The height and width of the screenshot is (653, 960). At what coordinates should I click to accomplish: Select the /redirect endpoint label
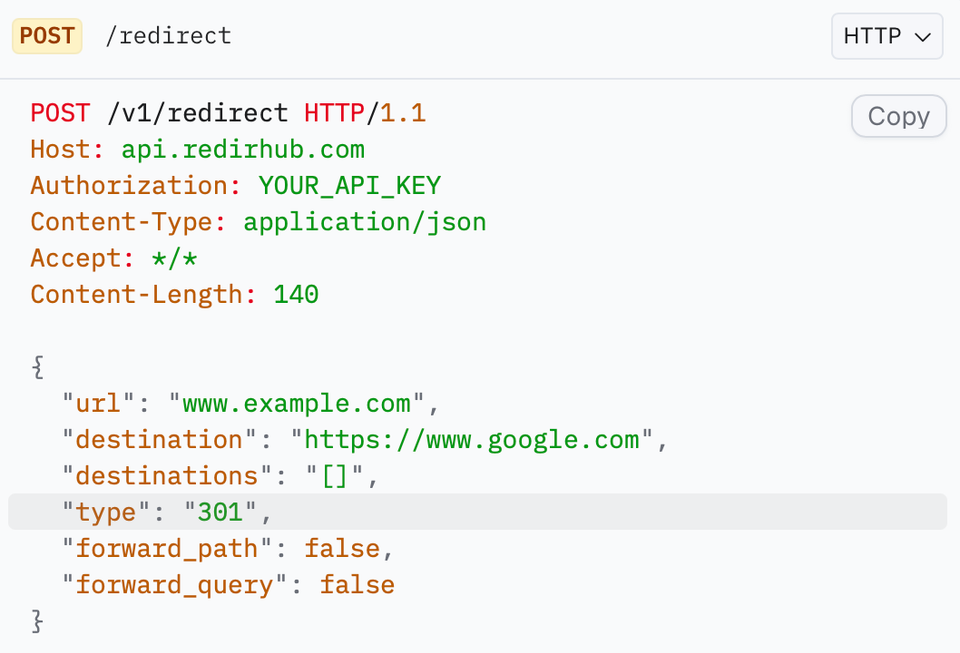click(168, 35)
